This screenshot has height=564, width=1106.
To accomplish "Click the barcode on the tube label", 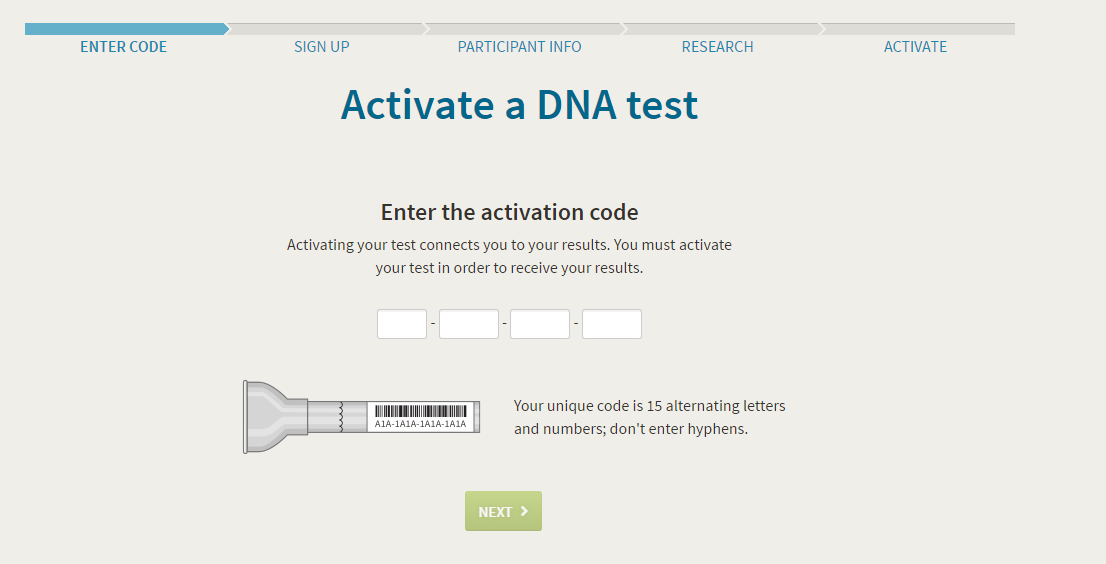I will 420,412.
